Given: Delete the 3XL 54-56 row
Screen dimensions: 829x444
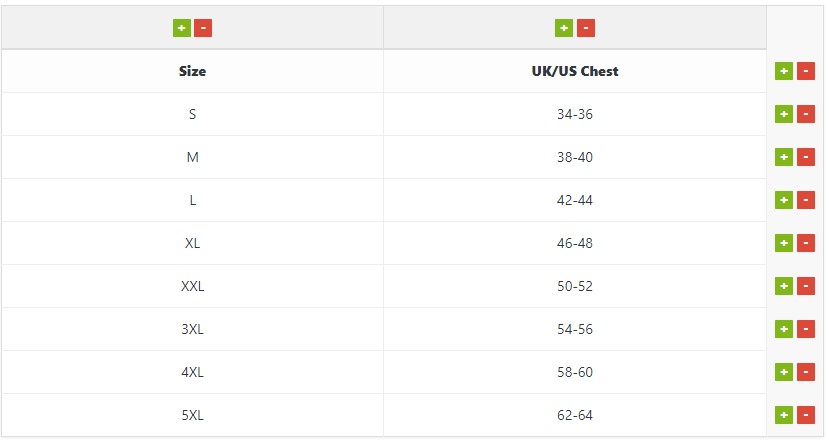Looking at the screenshot, I should 806,329.
